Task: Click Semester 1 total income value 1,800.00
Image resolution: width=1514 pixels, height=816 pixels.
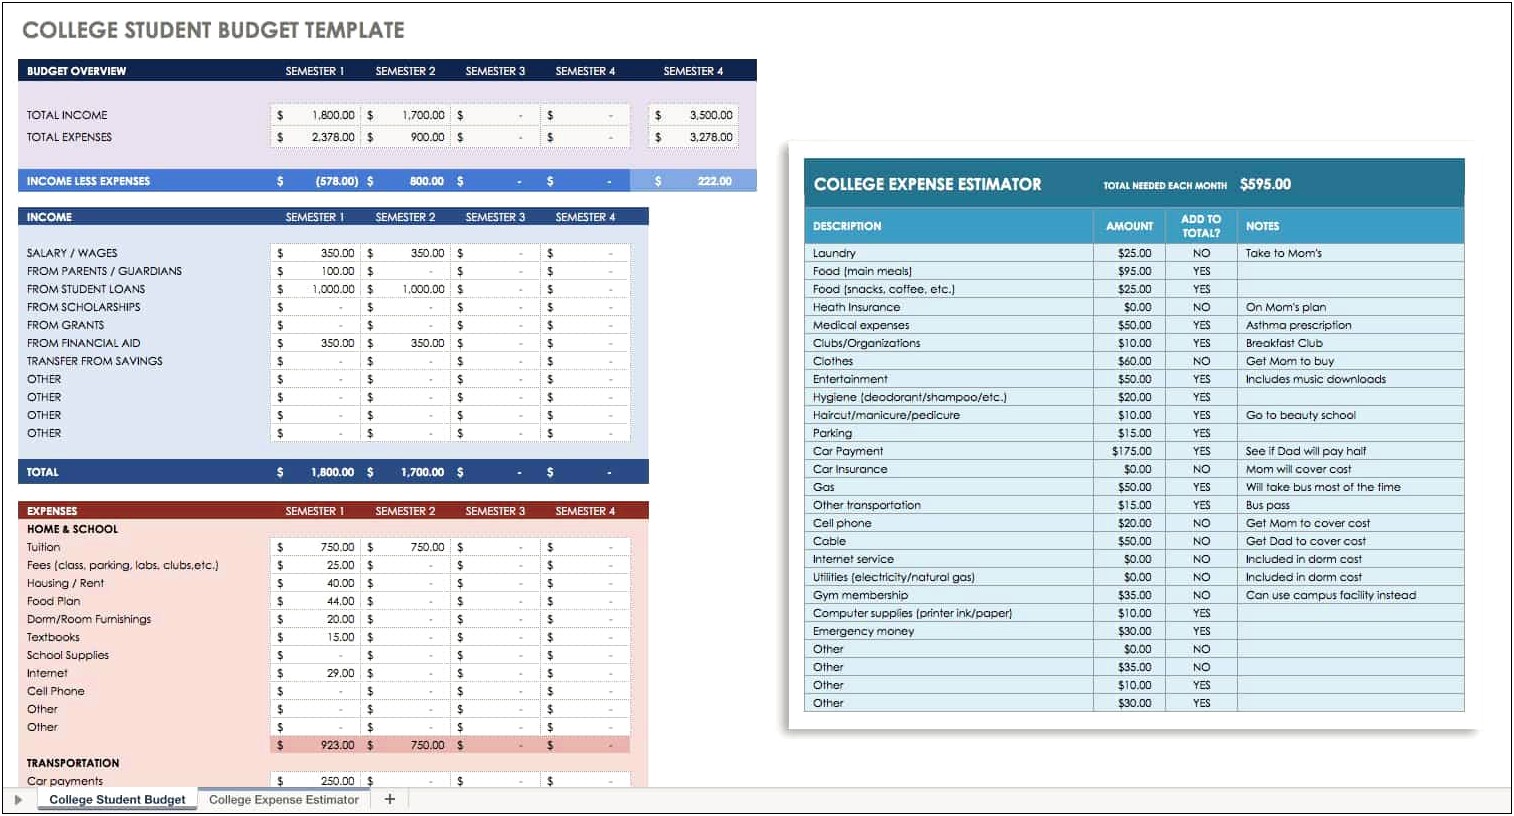Action: (315, 115)
